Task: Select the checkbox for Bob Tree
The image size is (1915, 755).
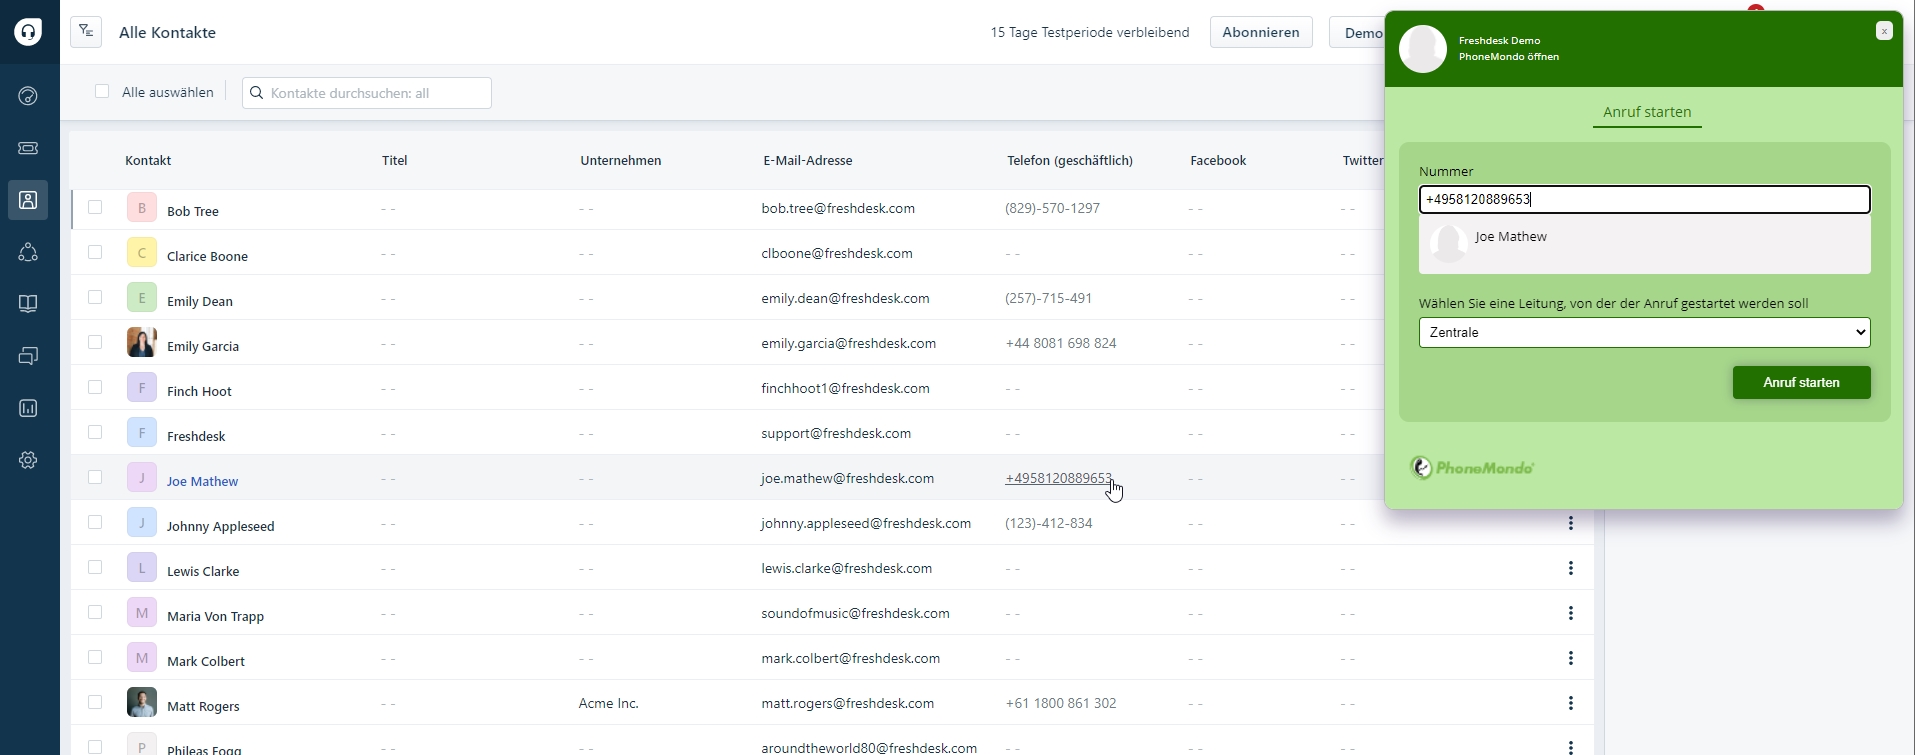Action: point(95,207)
